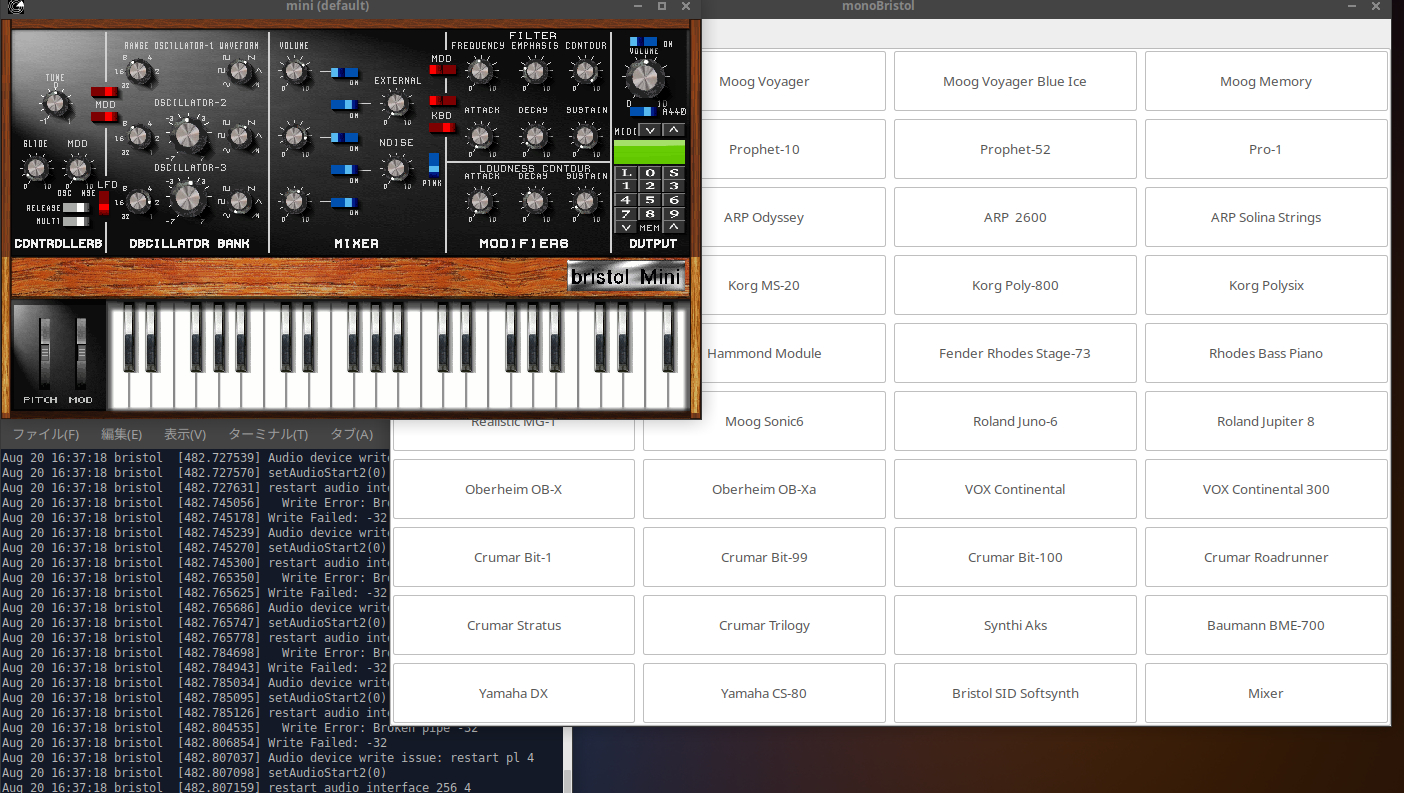This screenshot has width=1404, height=793.
Task: Click the Output master Volume knob
Action: 646,77
